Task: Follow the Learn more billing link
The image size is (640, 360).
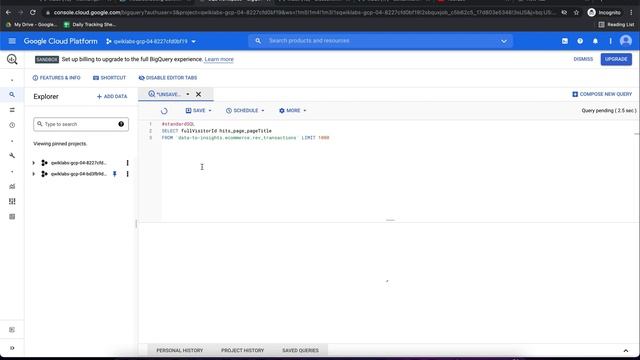Action: (219, 59)
